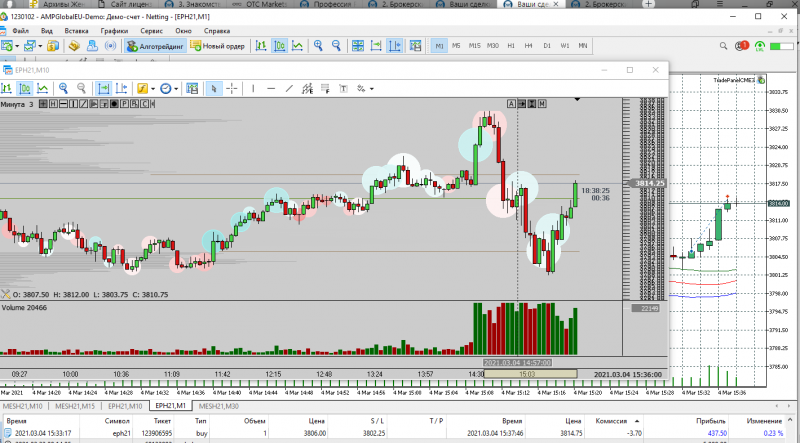800x443 pixels.
Task: Select Fibonacci retracement tool
Action: coord(326,89)
